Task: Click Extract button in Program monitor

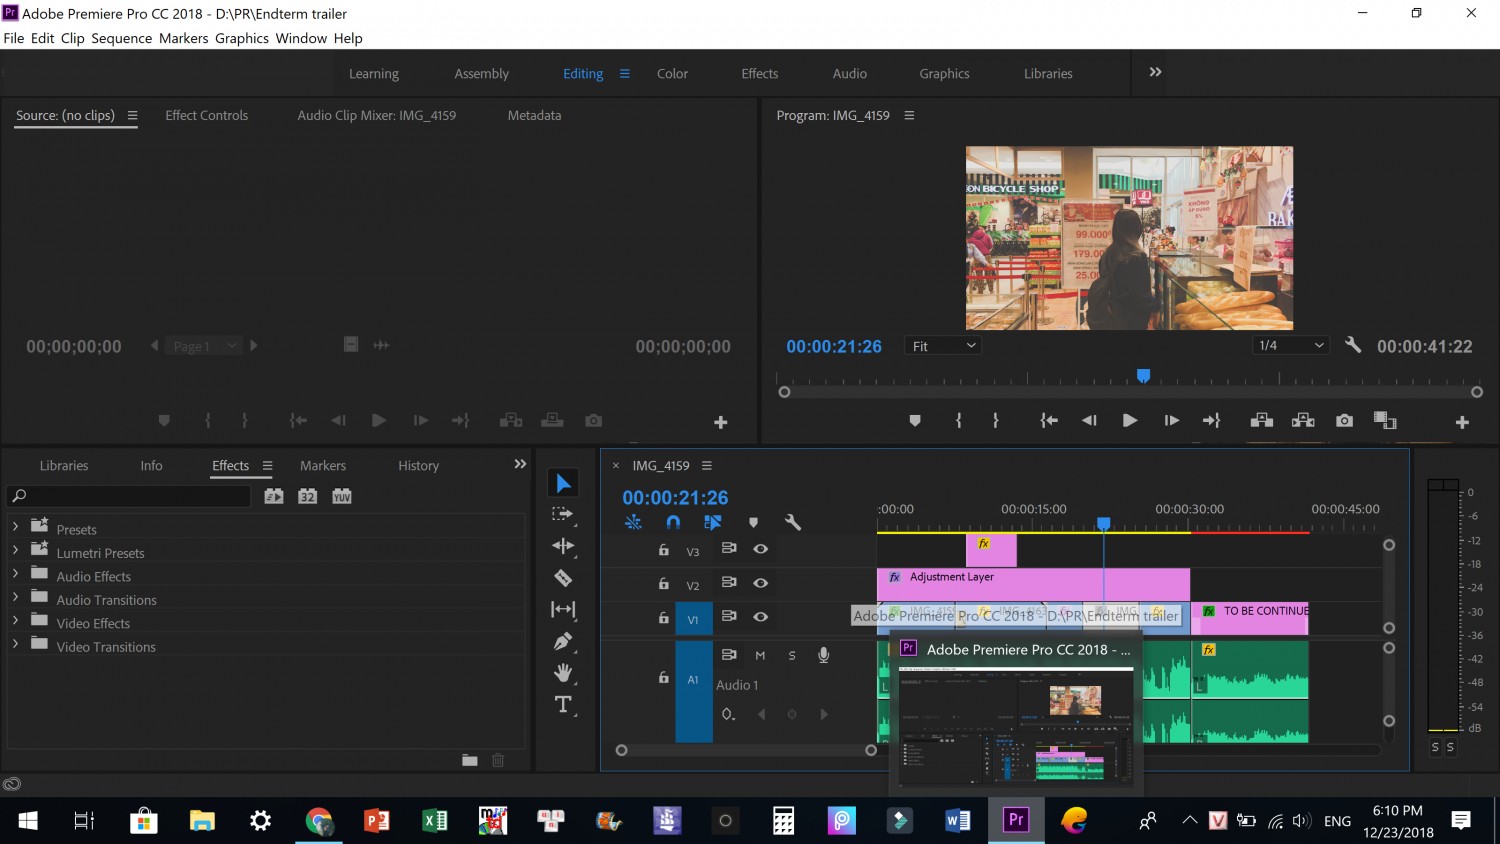Action: (1303, 421)
